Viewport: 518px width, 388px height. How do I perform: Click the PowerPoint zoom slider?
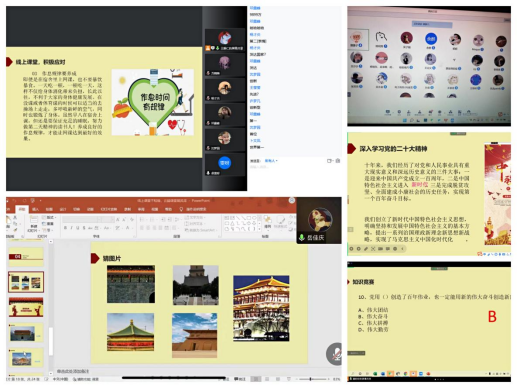pos(312,379)
